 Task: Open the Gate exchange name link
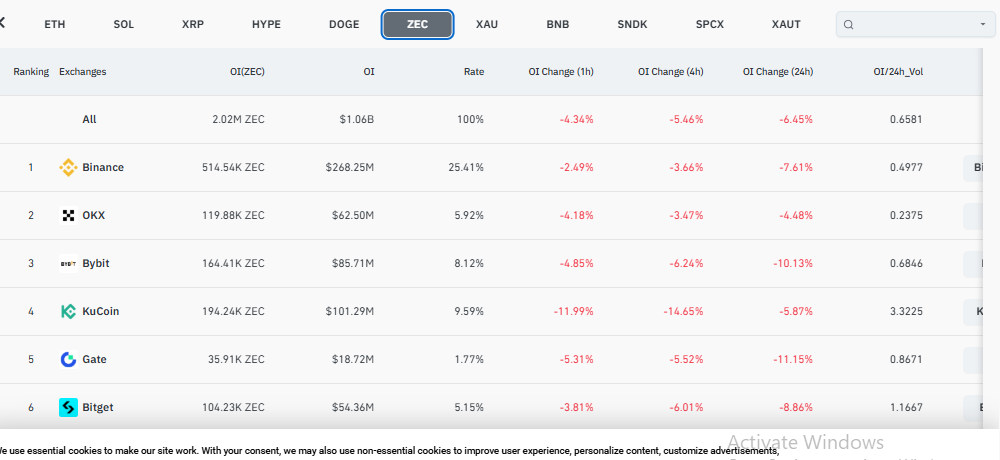pyautogui.click(x=94, y=359)
